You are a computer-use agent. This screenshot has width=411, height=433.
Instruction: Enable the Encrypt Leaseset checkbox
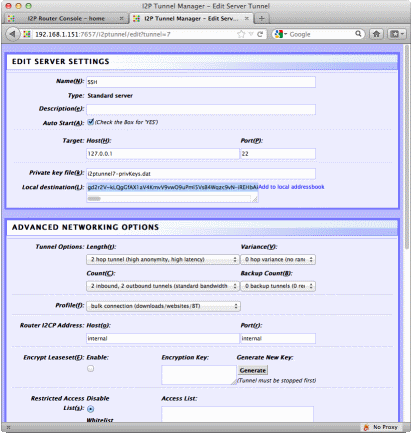point(90,368)
